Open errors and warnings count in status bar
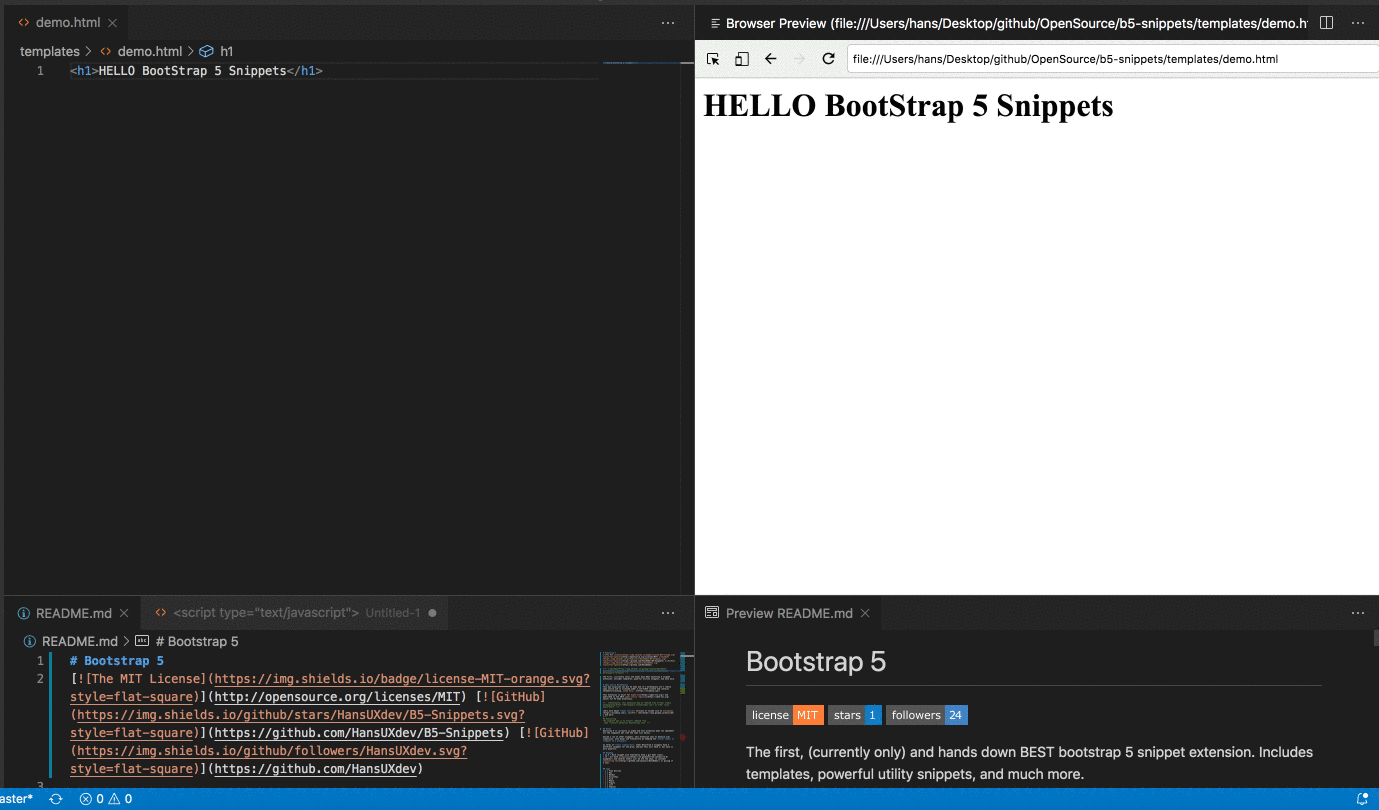 (x=107, y=799)
